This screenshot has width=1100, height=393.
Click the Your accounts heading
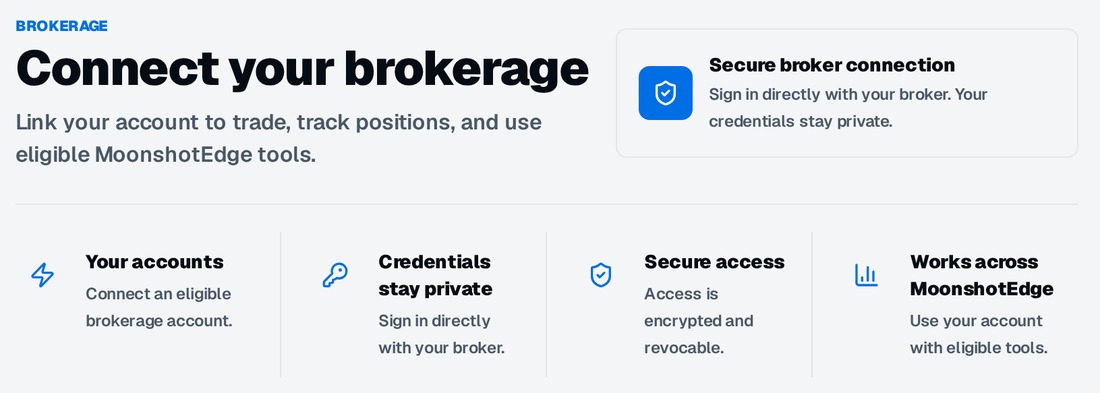pyautogui.click(x=154, y=262)
